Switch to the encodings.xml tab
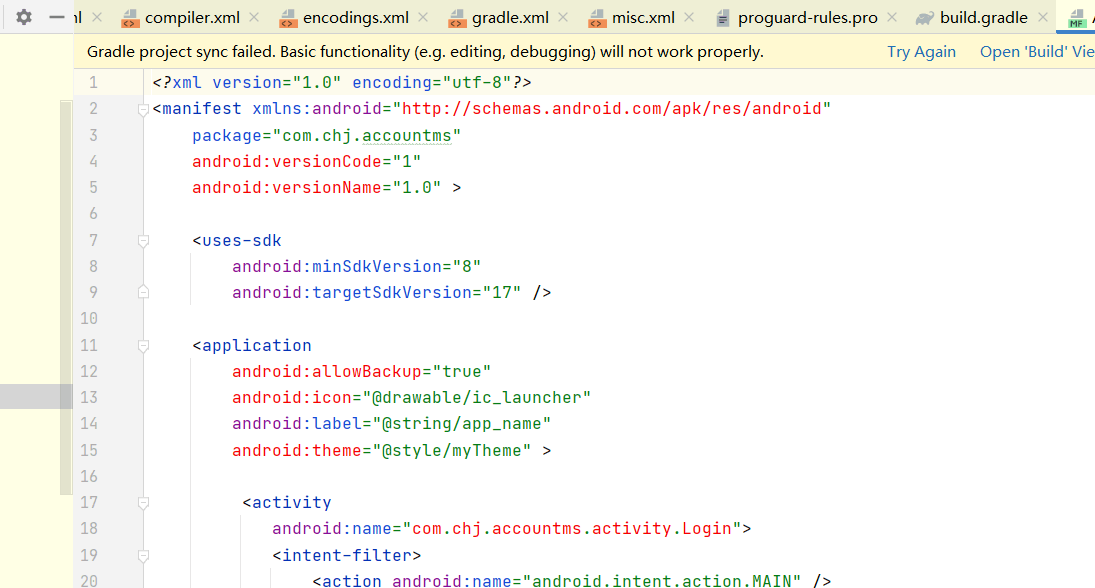 point(355,17)
